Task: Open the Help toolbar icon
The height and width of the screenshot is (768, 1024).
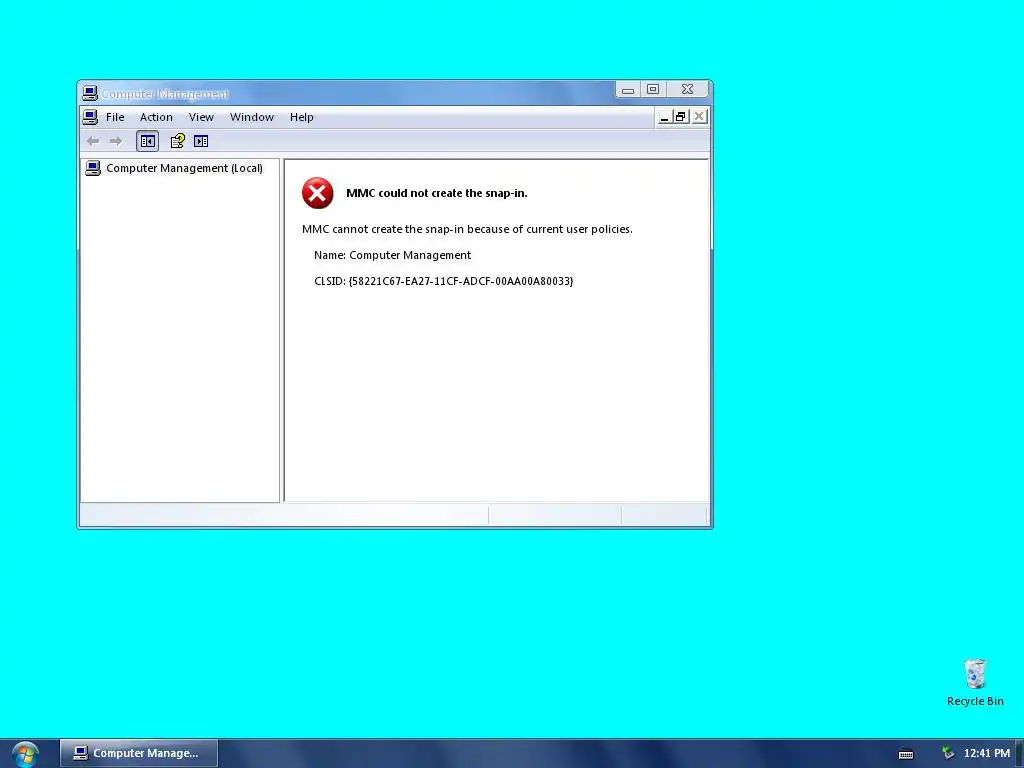Action: point(177,141)
